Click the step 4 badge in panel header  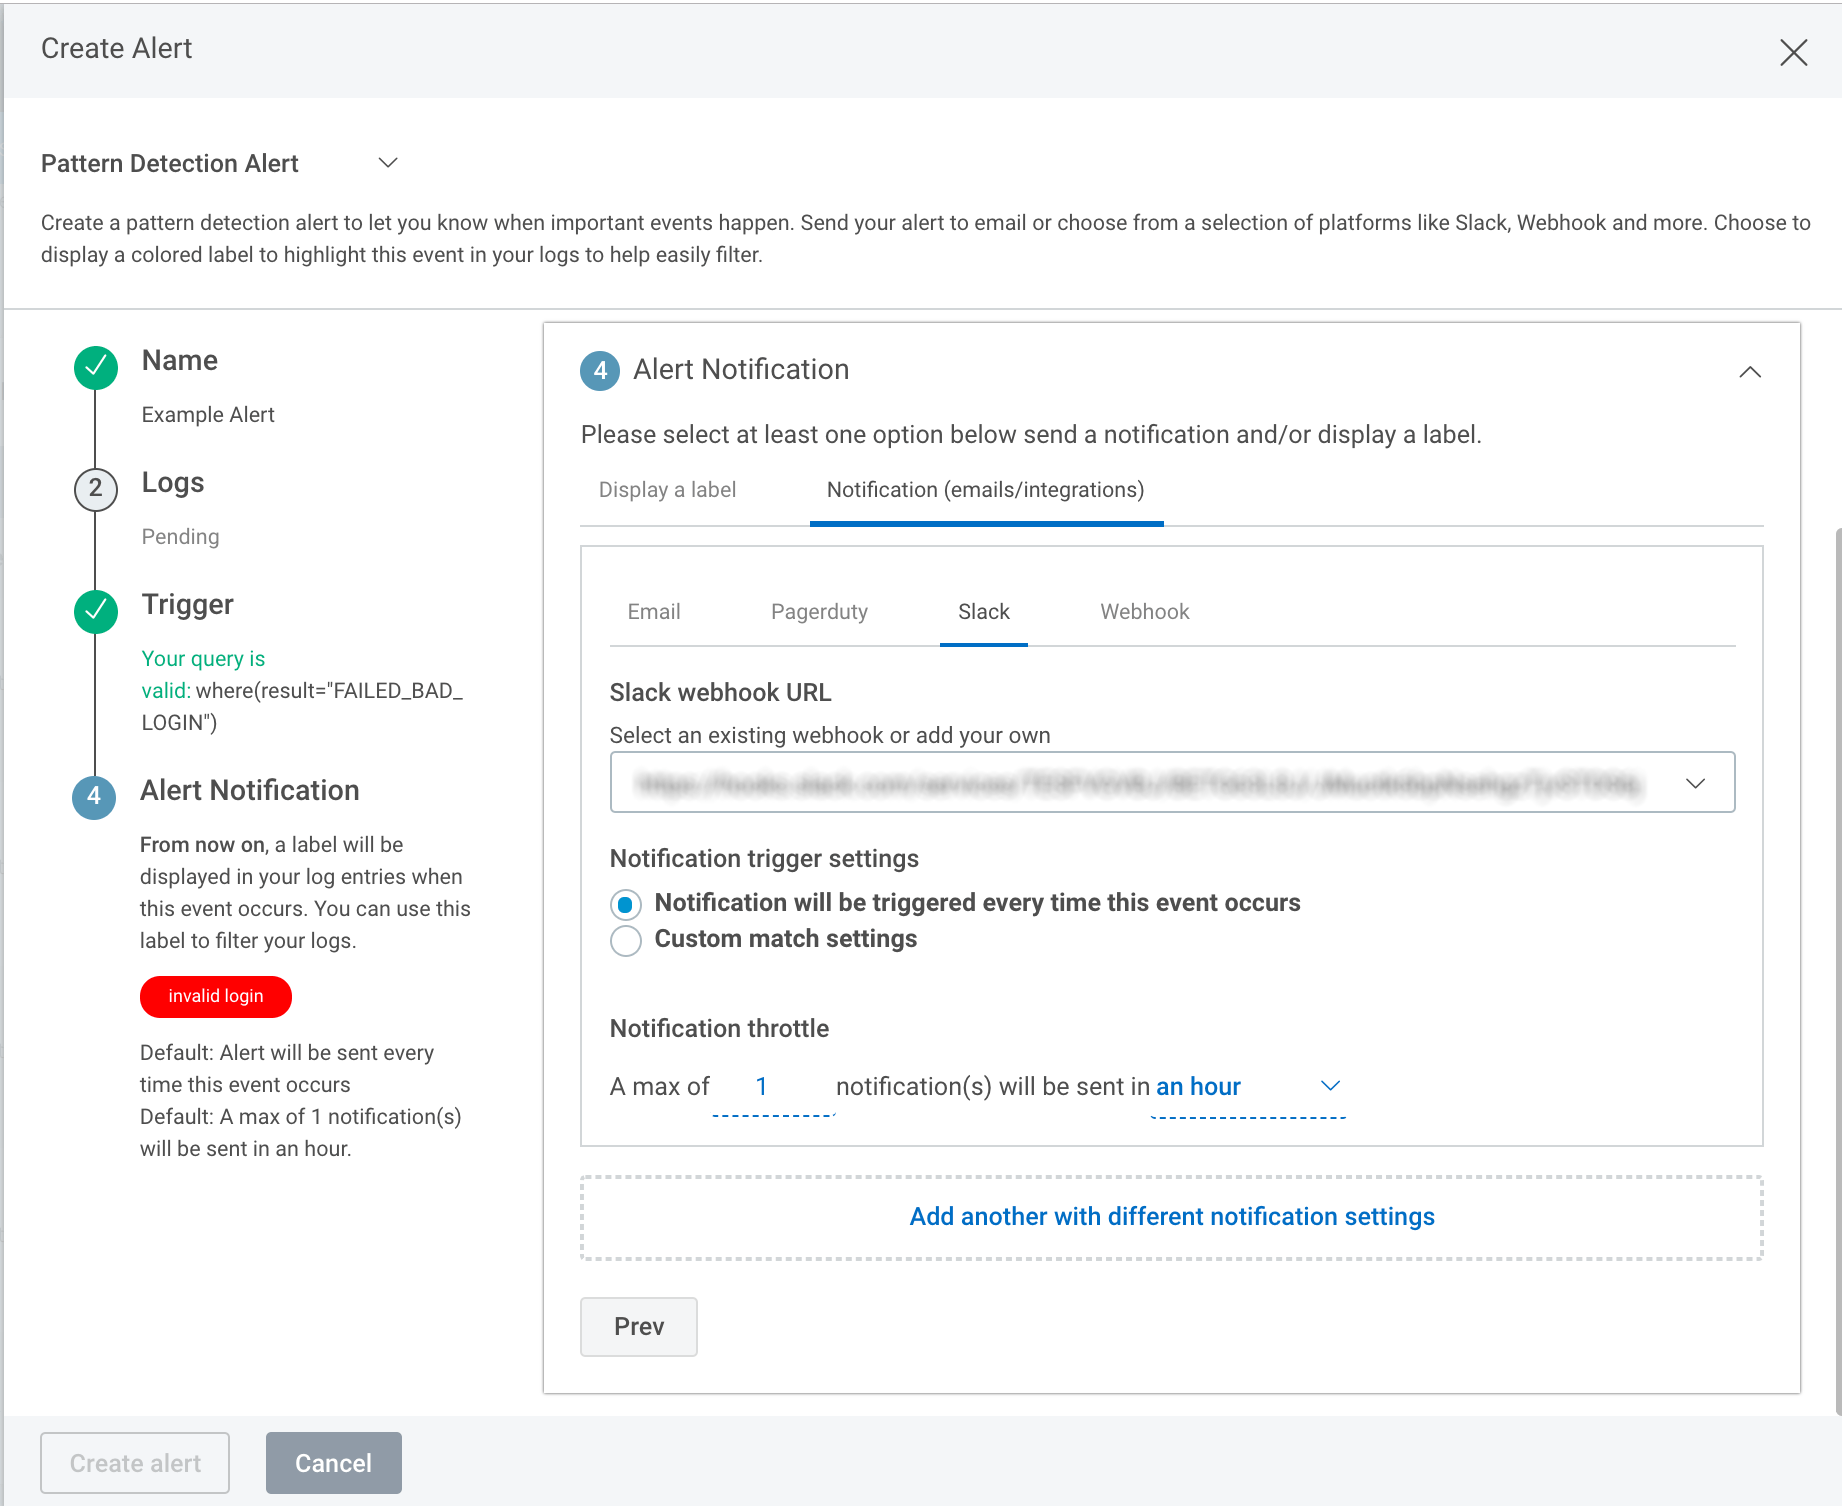click(x=600, y=370)
